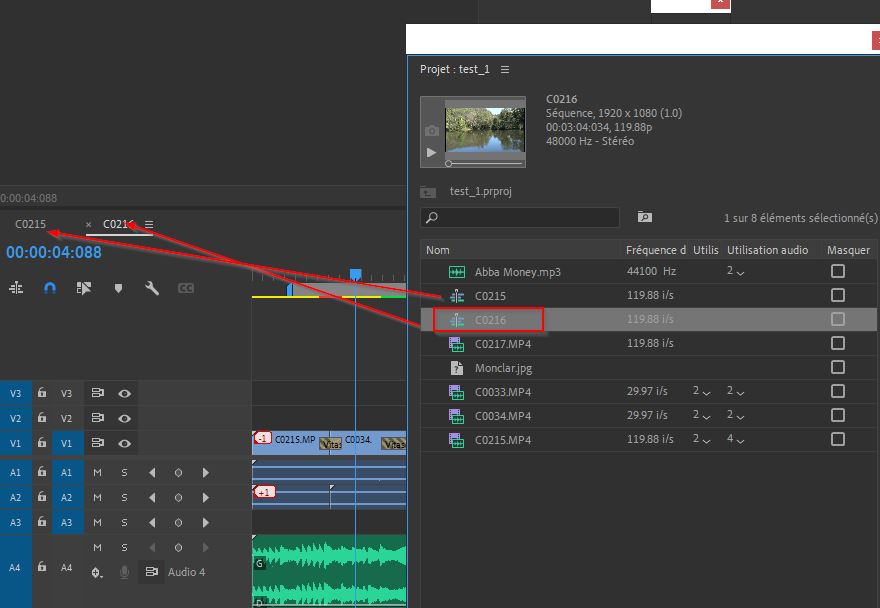Click the wrench timeline display settings icon
Image resolution: width=880 pixels, height=608 pixels.
coord(152,288)
